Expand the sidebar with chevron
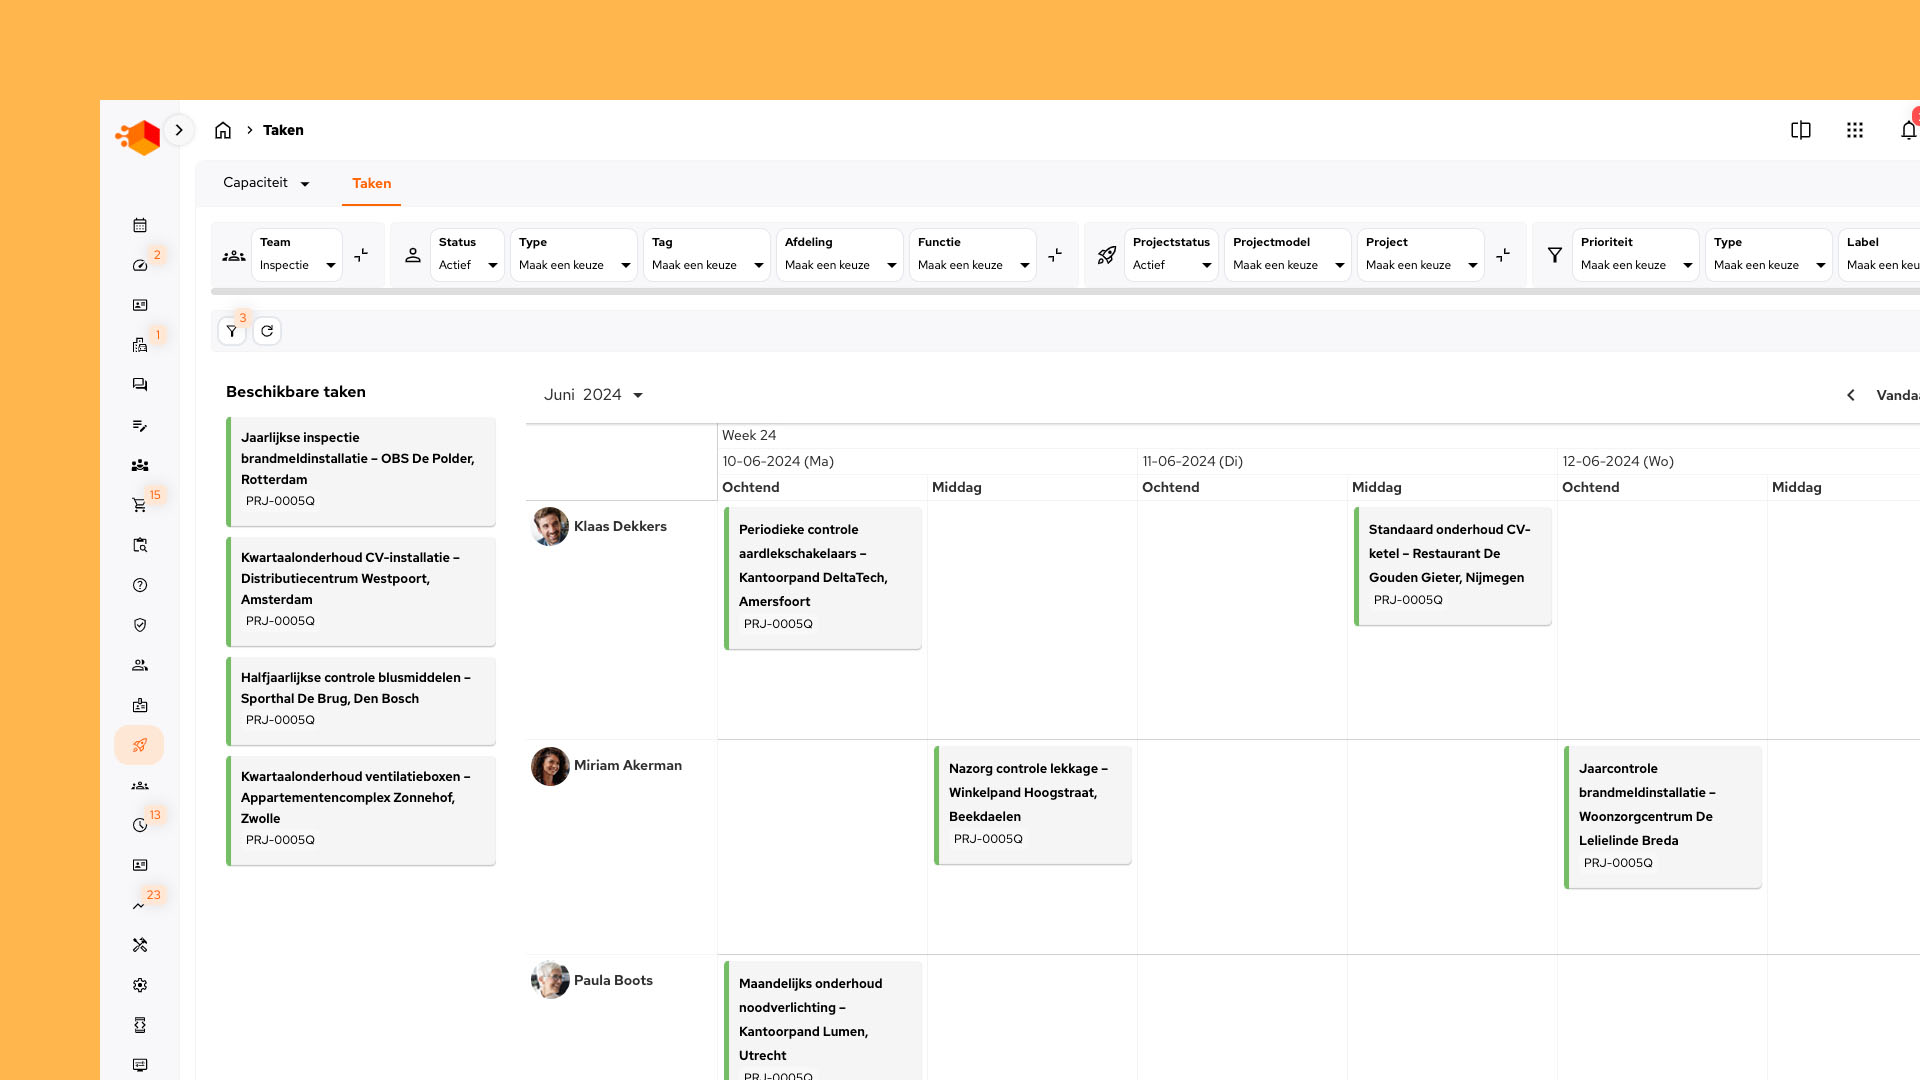This screenshot has height=1080, width=1920. pyautogui.click(x=179, y=130)
